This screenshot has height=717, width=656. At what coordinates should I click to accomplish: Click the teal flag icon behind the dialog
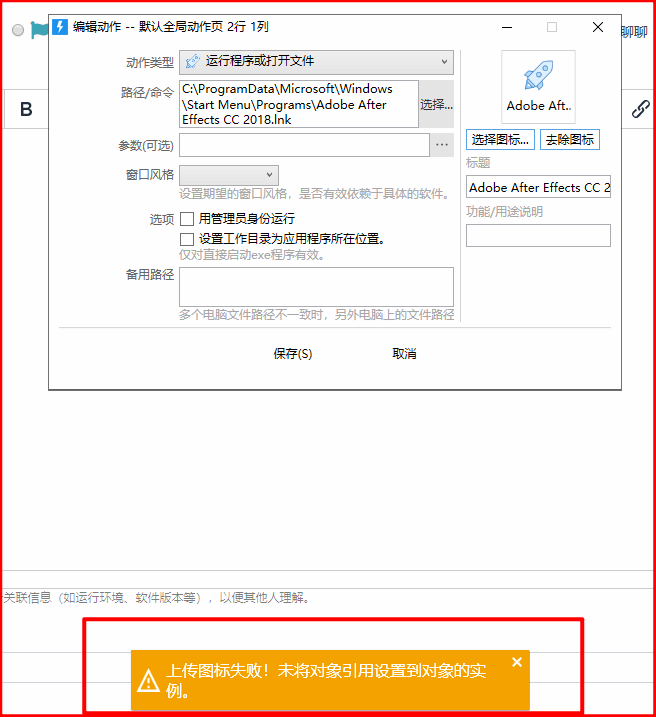(39, 30)
